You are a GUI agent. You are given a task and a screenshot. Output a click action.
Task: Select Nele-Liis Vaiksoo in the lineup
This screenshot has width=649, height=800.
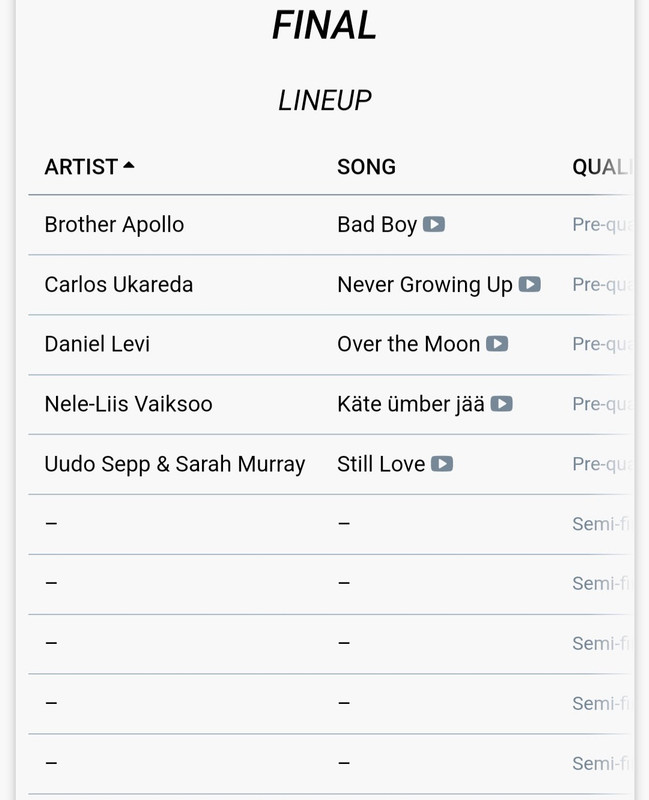pyautogui.click(x=128, y=404)
